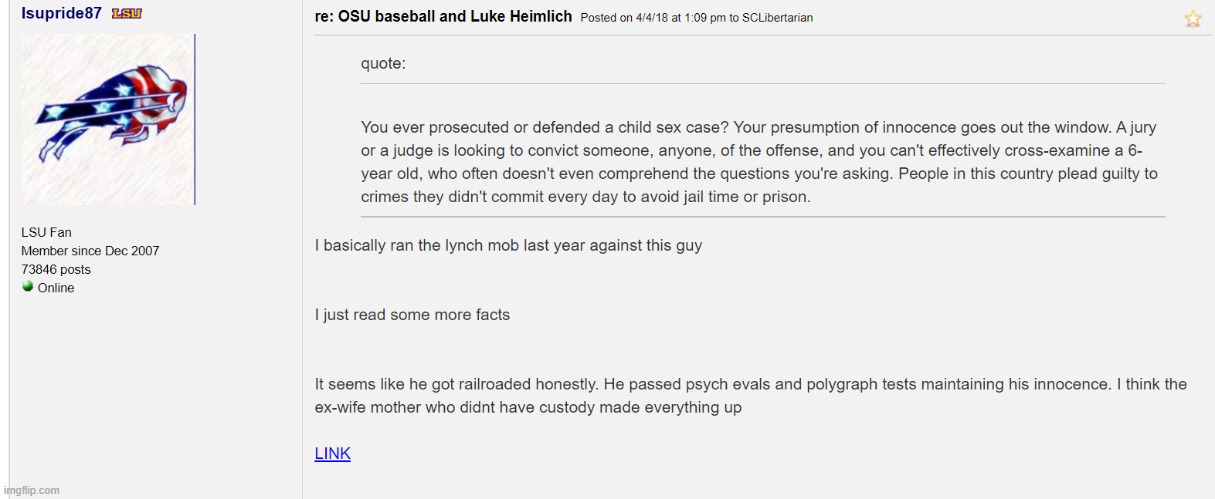Click the LSU badge icon beside lsupride87
The image size is (1215, 499).
pyautogui.click(x=126, y=13)
